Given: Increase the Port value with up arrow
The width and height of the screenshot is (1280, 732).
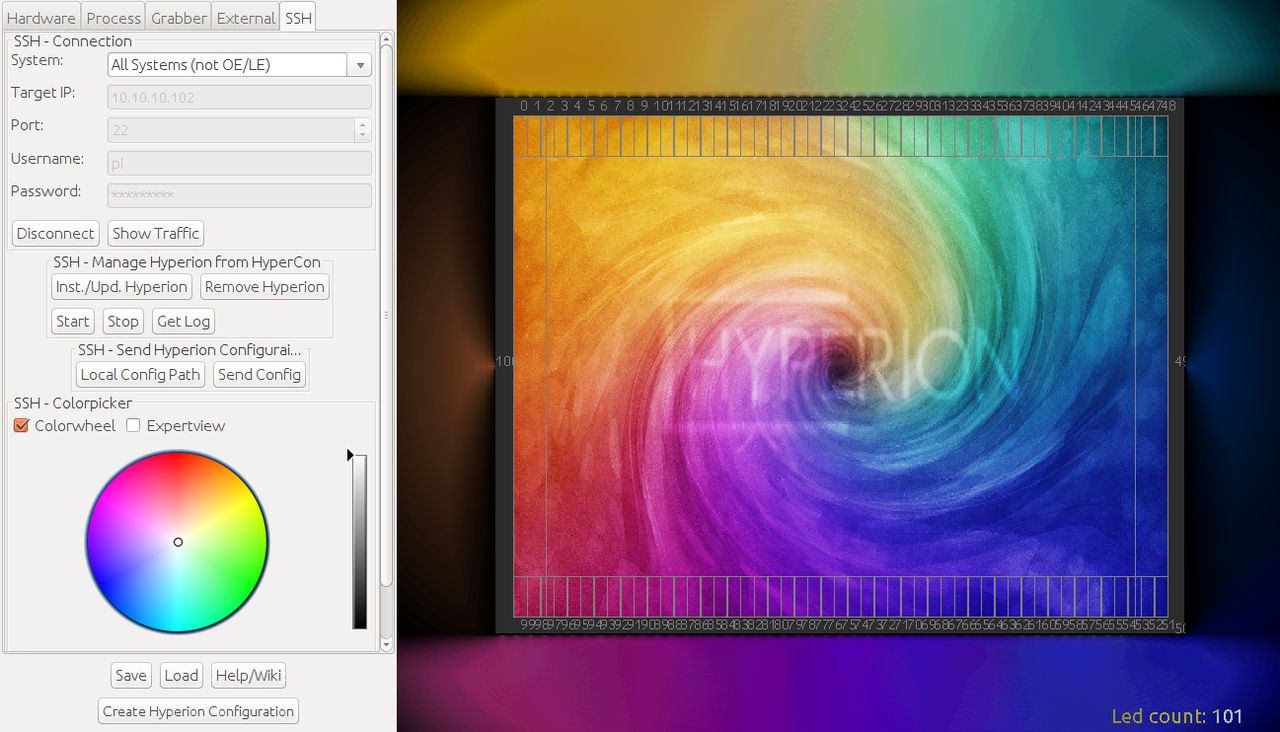Looking at the screenshot, I should [362, 124].
